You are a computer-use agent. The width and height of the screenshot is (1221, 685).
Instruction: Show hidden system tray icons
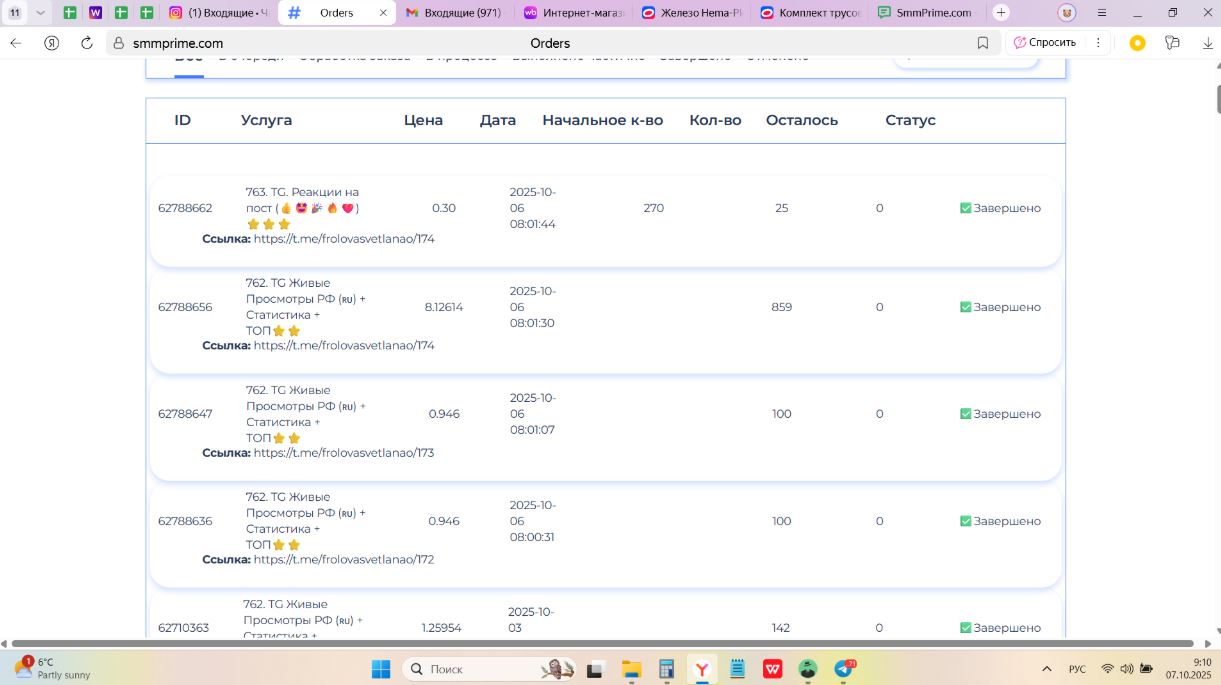[x=1047, y=669]
